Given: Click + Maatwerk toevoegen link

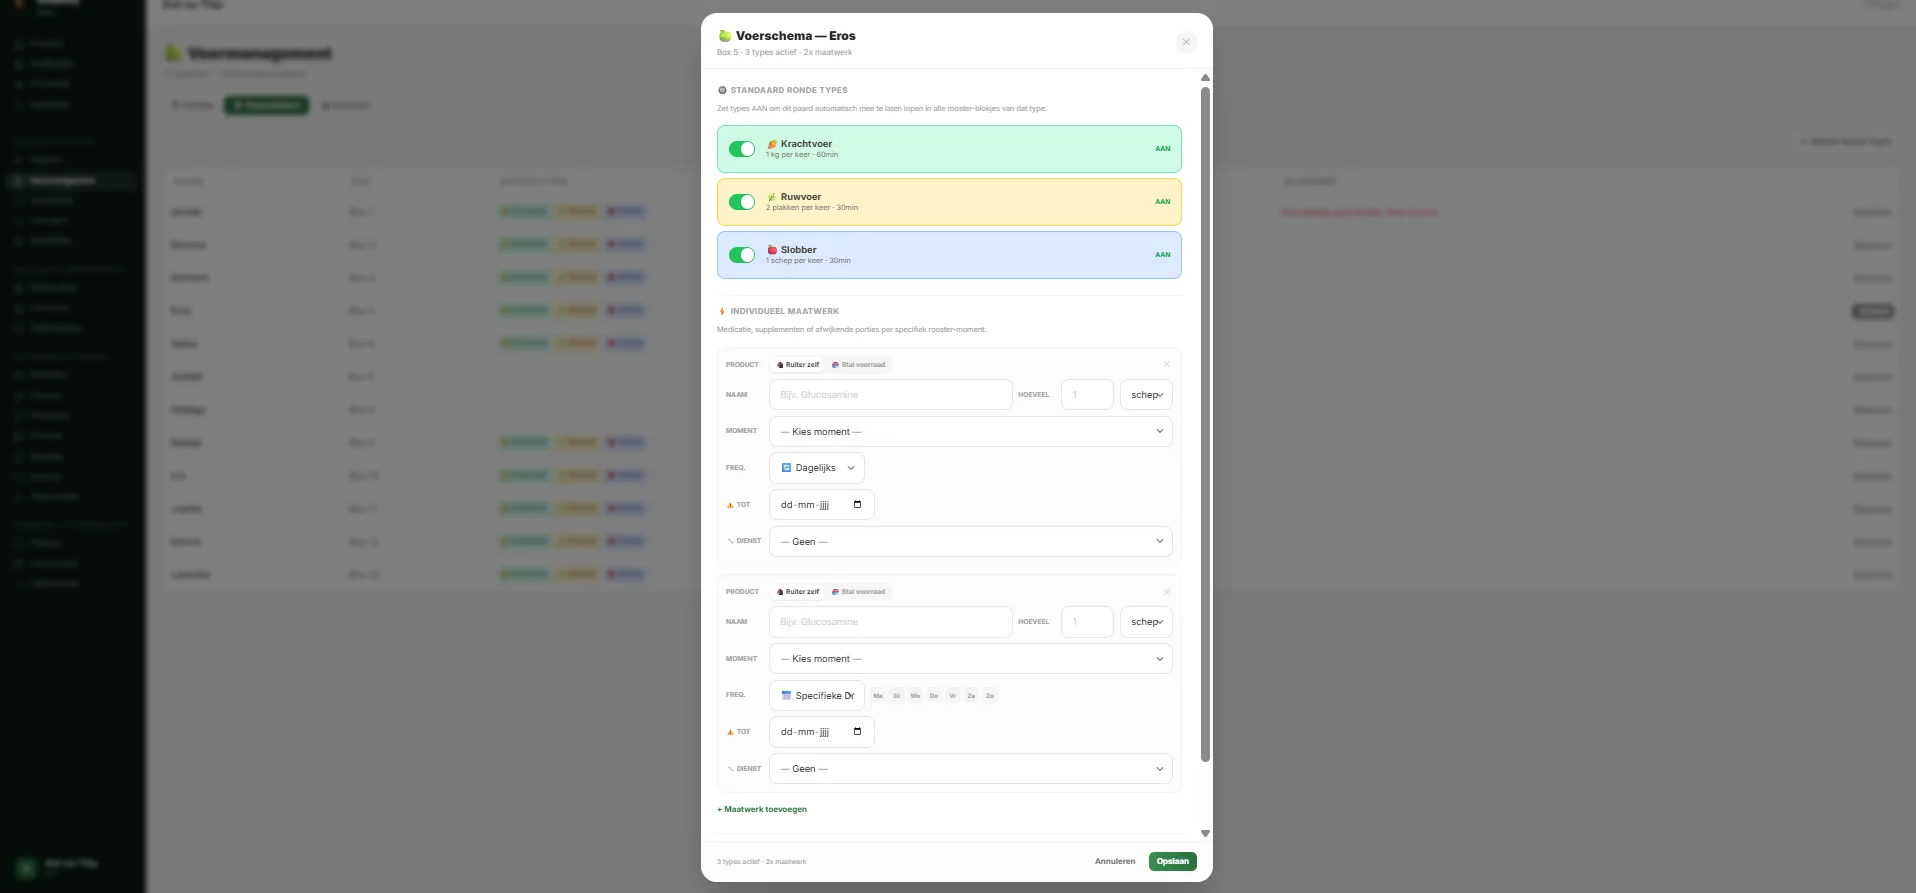Looking at the screenshot, I should [762, 809].
